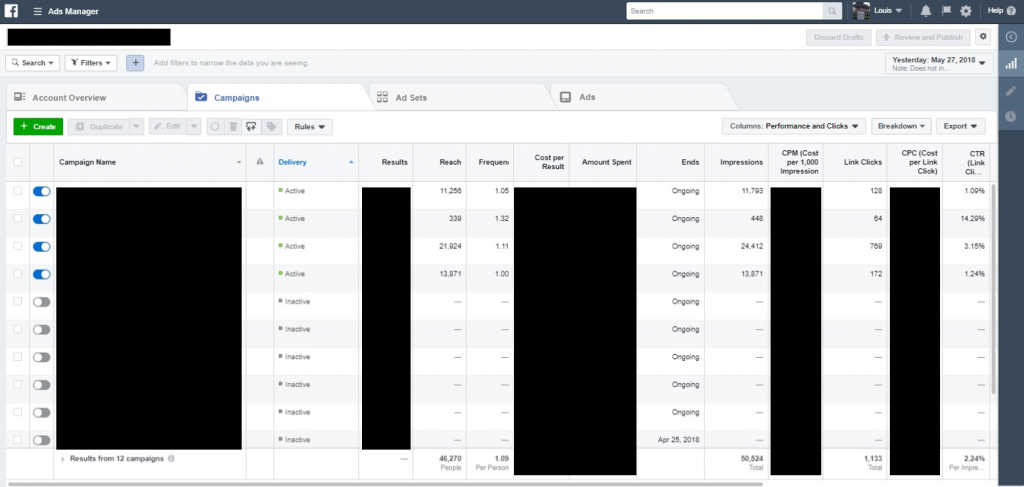Collapse the right side panel arrow

click(x=1011, y=37)
